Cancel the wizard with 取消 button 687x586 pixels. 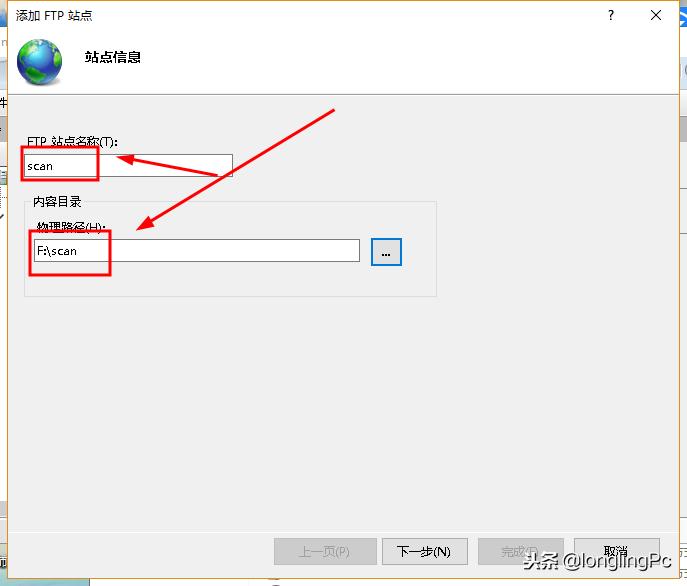(616, 551)
